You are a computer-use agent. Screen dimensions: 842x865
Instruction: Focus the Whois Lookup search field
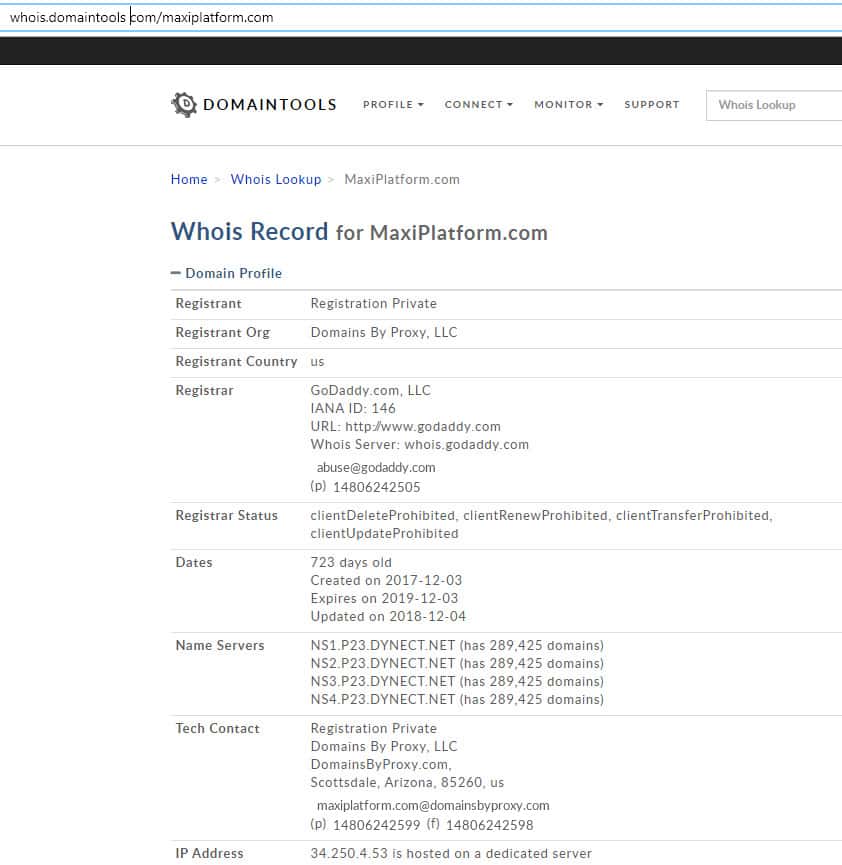pos(774,105)
